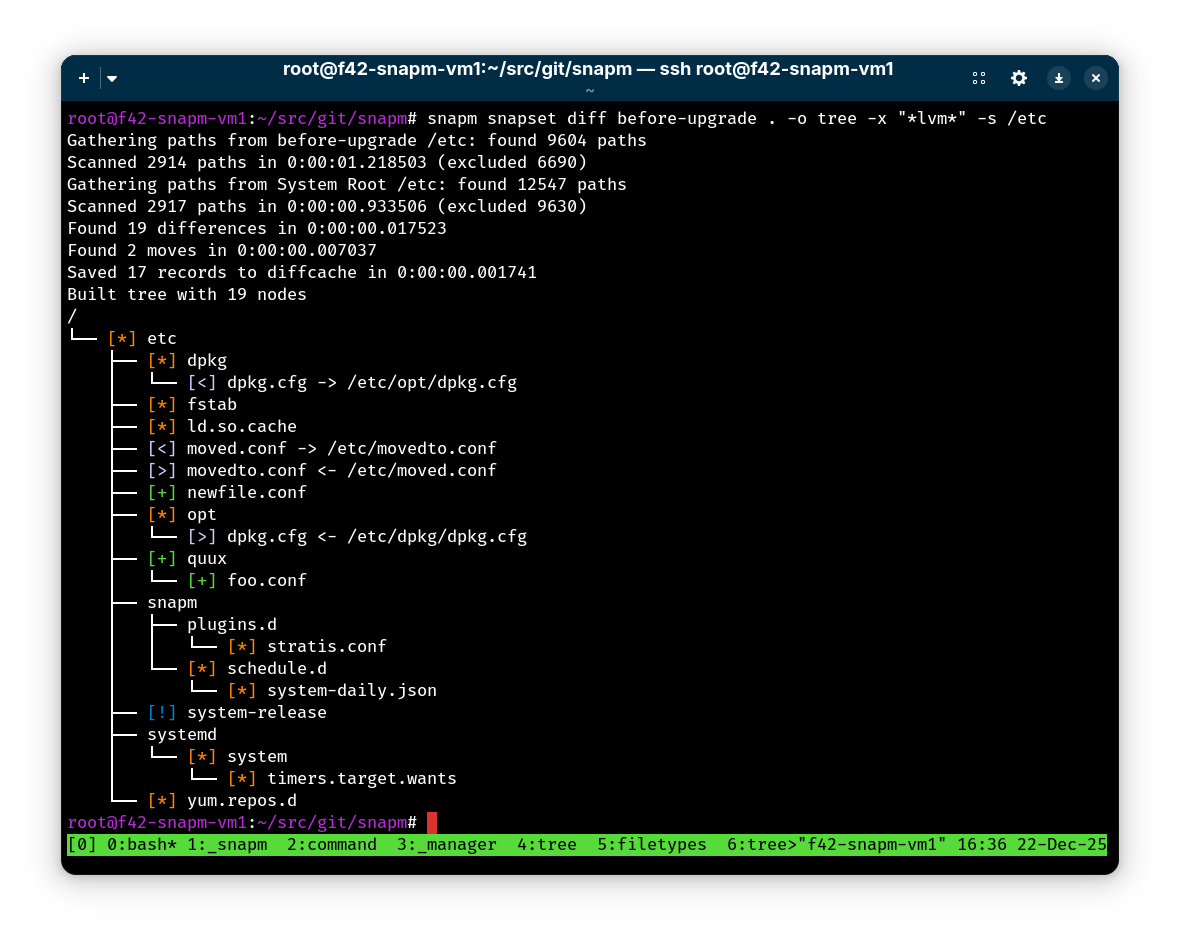Image resolution: width=1180 pixels, height=942 pixels.
Task: Collapse the quux directory node
Action: tap(206, 558)
